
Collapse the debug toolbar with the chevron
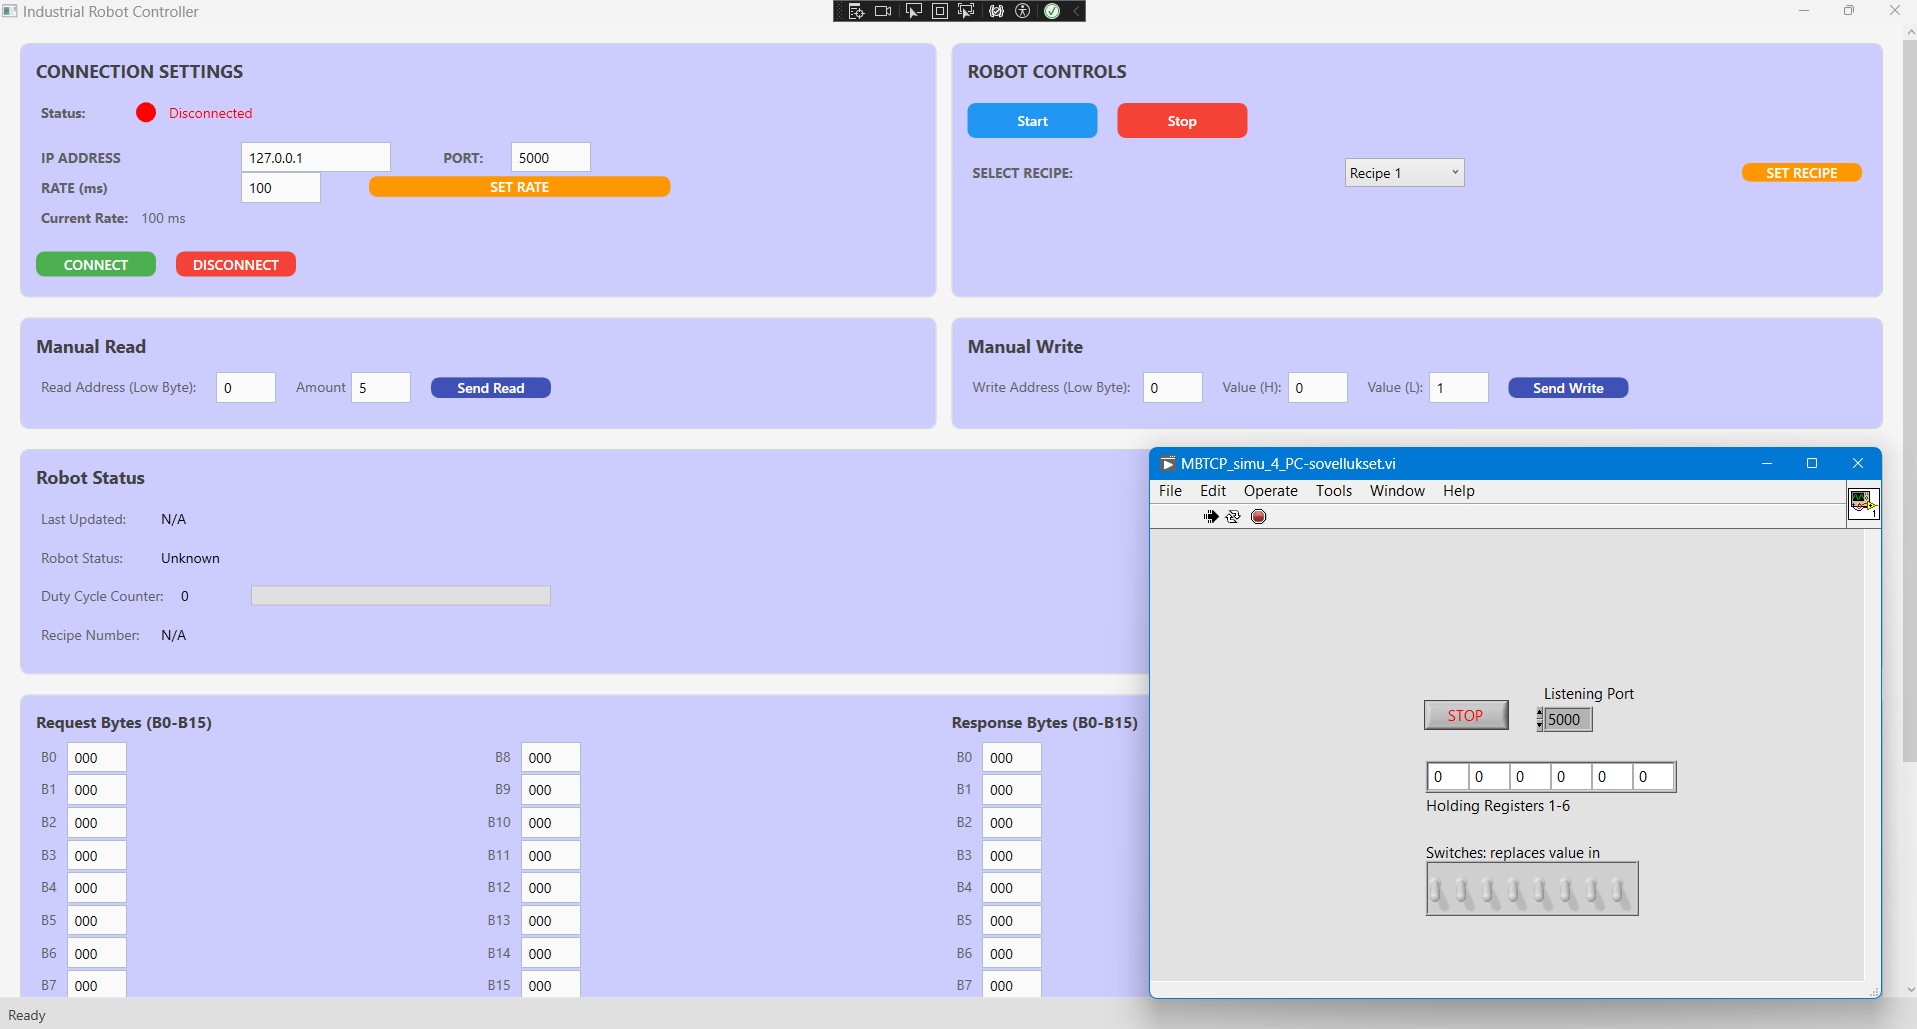point(1076,11)
